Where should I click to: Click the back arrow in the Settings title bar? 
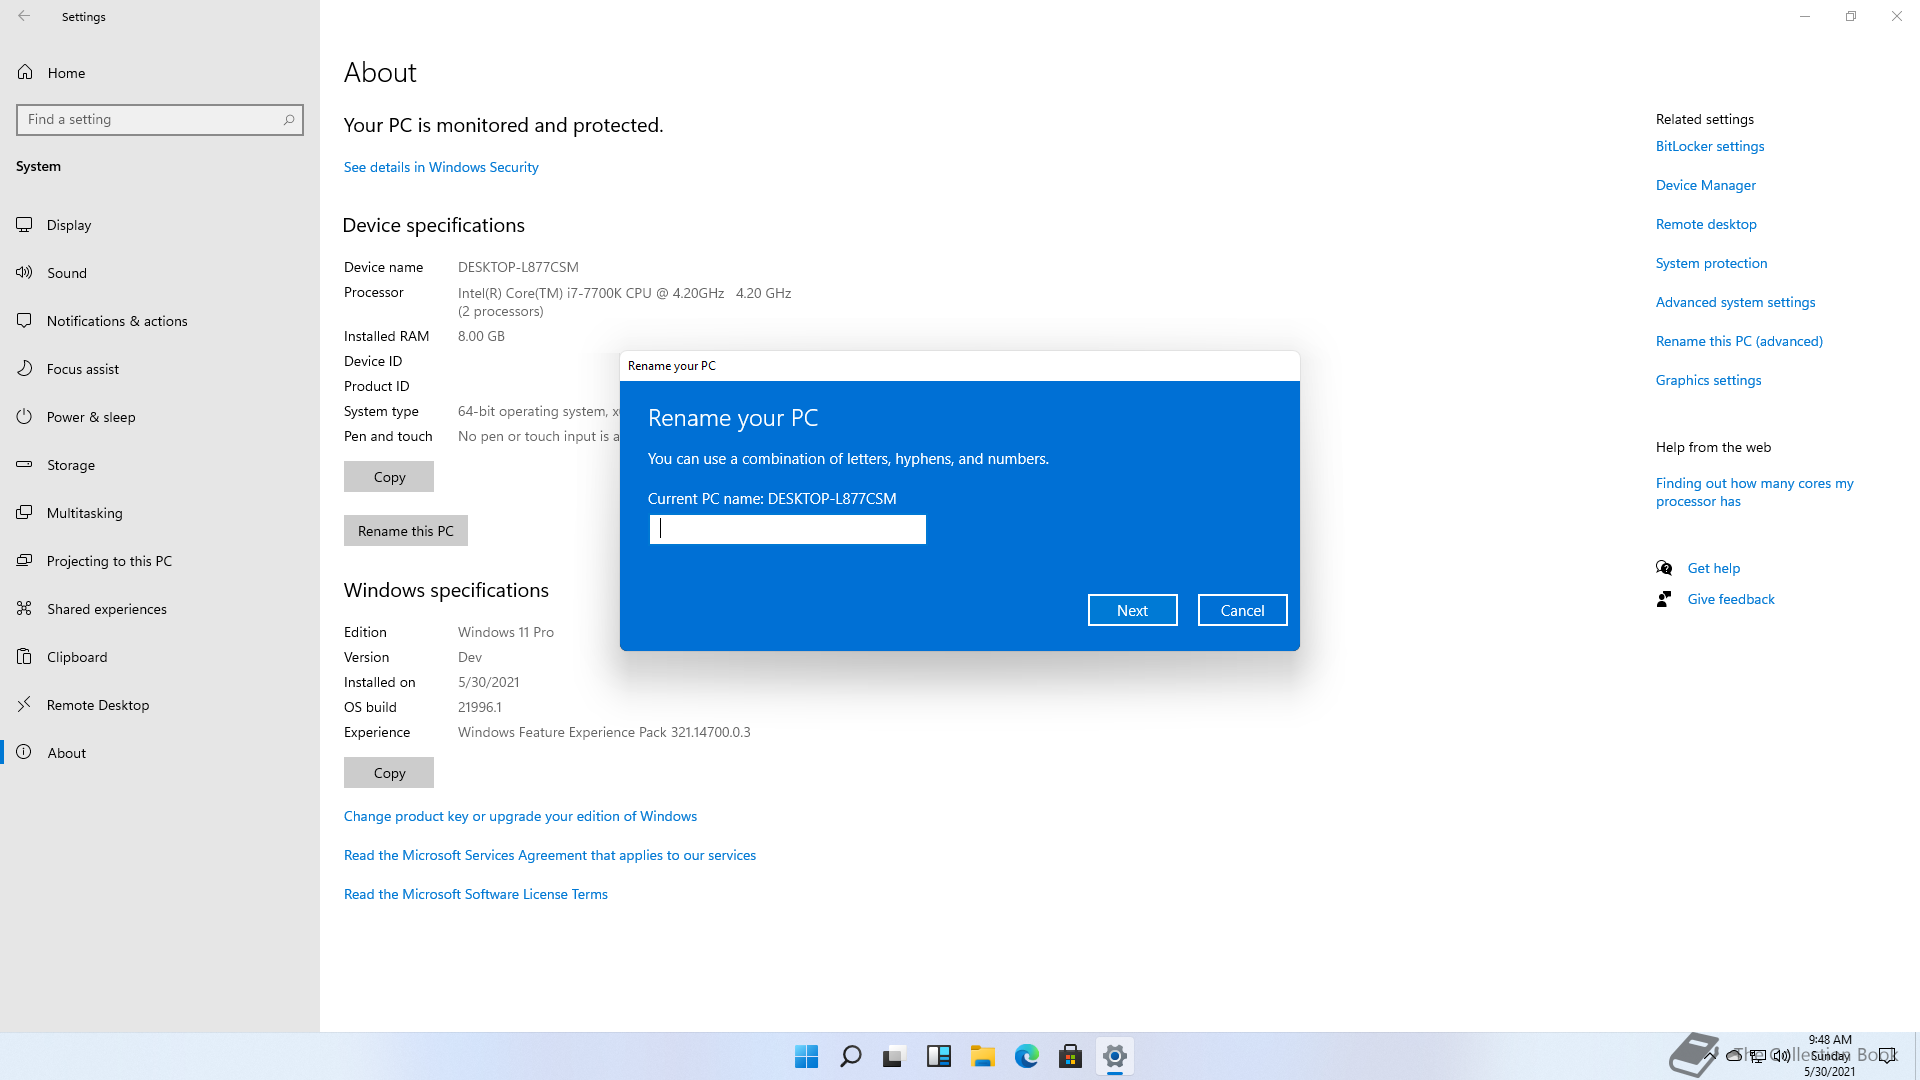click(x=24, y=16)
